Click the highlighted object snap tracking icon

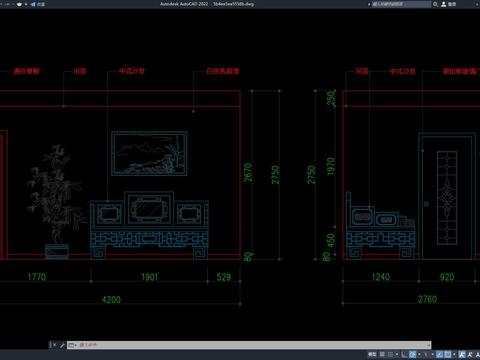click(440, 354)
